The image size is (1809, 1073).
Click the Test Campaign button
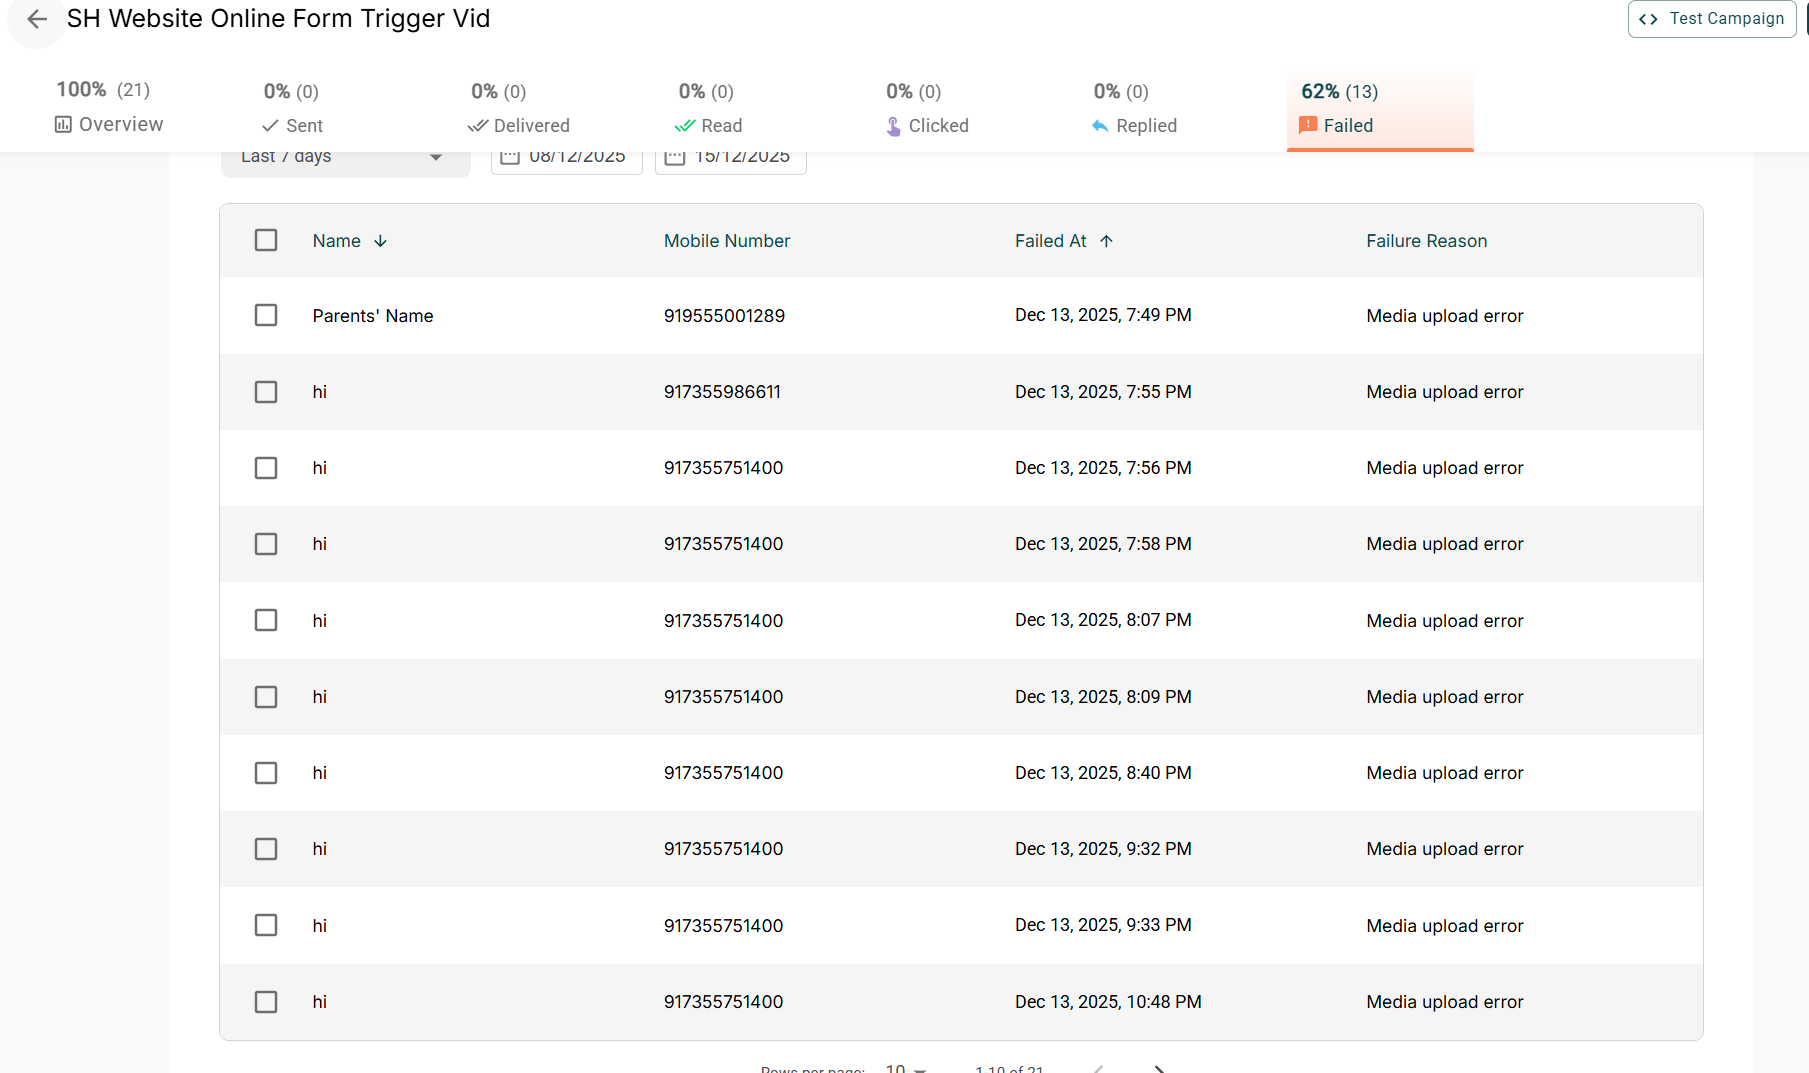[1712, 19]
